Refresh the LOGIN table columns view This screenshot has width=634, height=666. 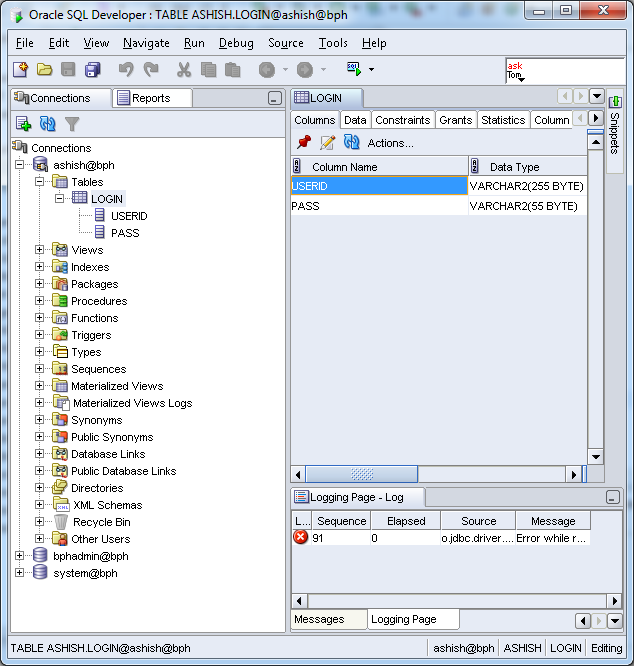[x=352, y=142]
